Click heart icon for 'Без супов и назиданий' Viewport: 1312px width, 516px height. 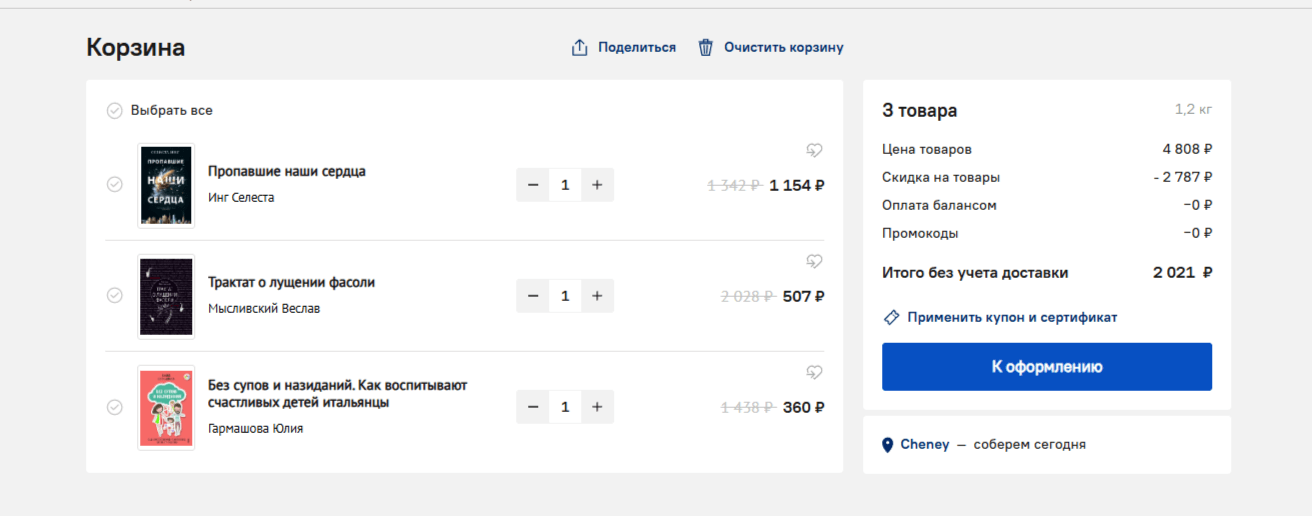pos(814,372)
